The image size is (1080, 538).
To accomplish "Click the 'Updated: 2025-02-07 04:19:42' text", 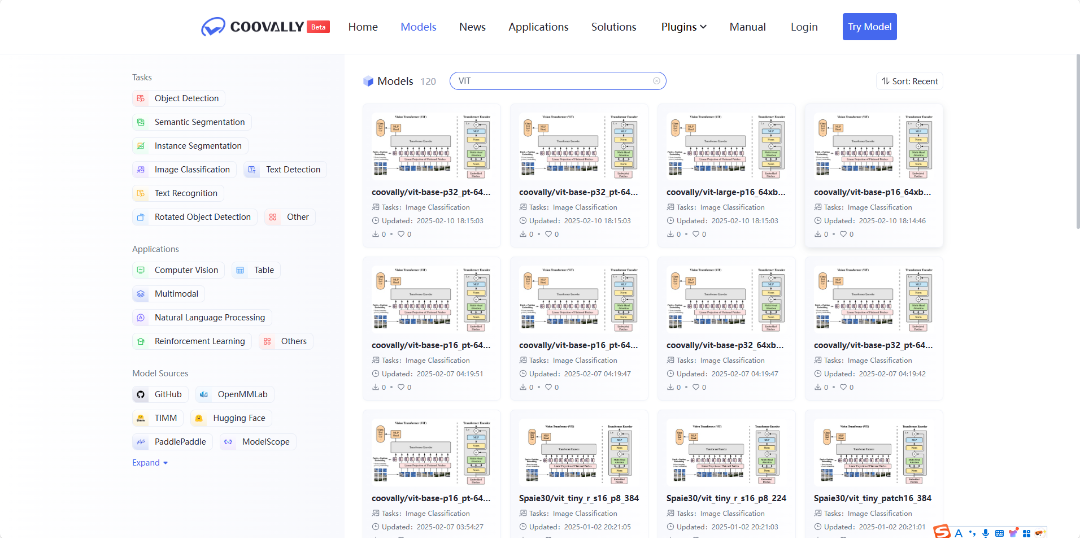I will point(876,373).
